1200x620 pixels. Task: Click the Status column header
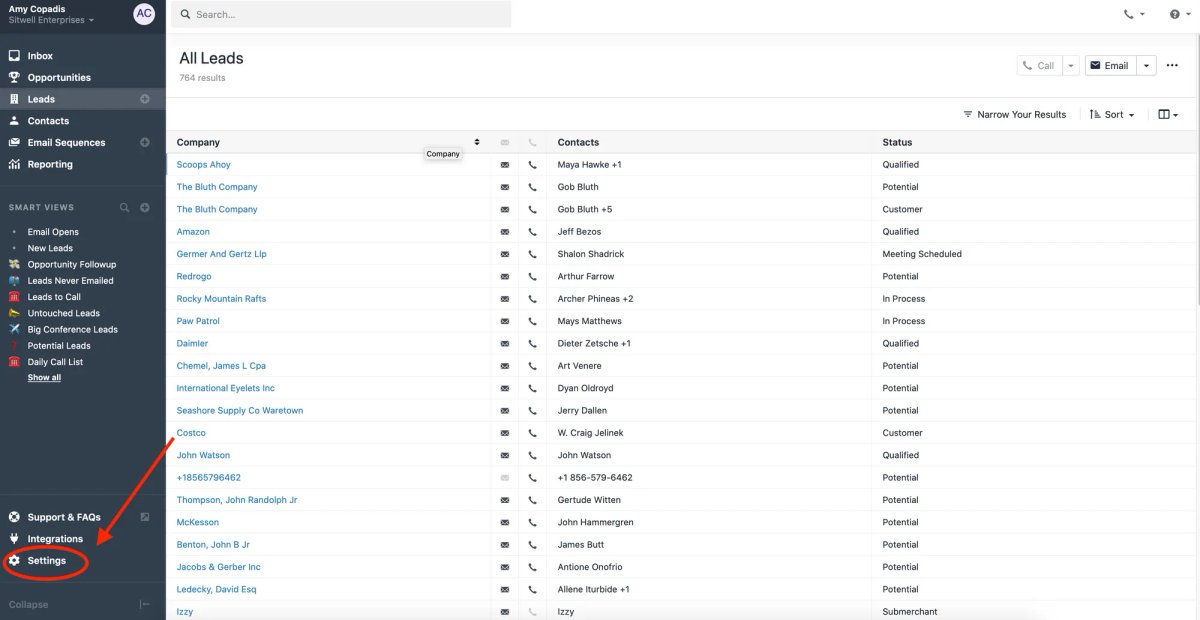point(897,142)
